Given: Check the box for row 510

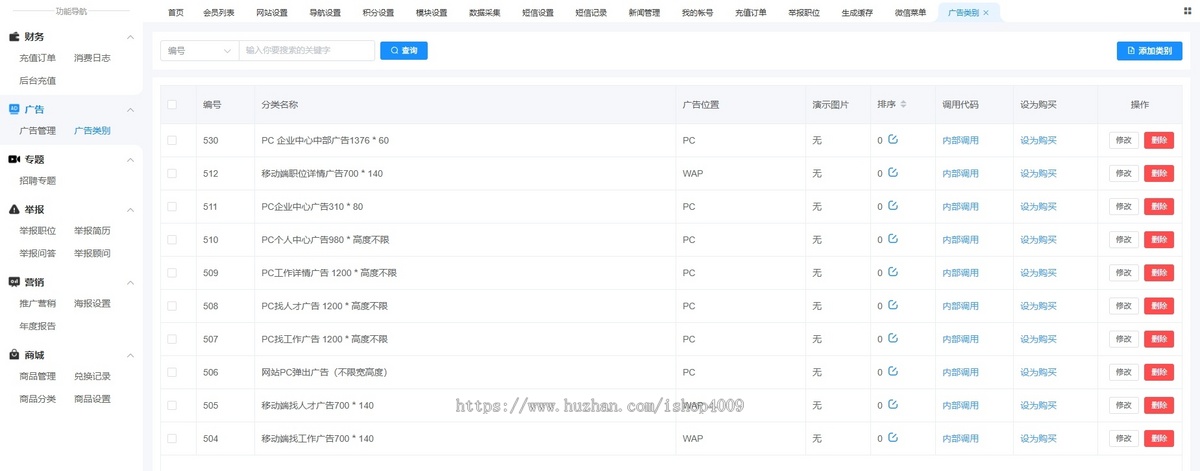Looking at the screenshot, I should coord(172,239).
